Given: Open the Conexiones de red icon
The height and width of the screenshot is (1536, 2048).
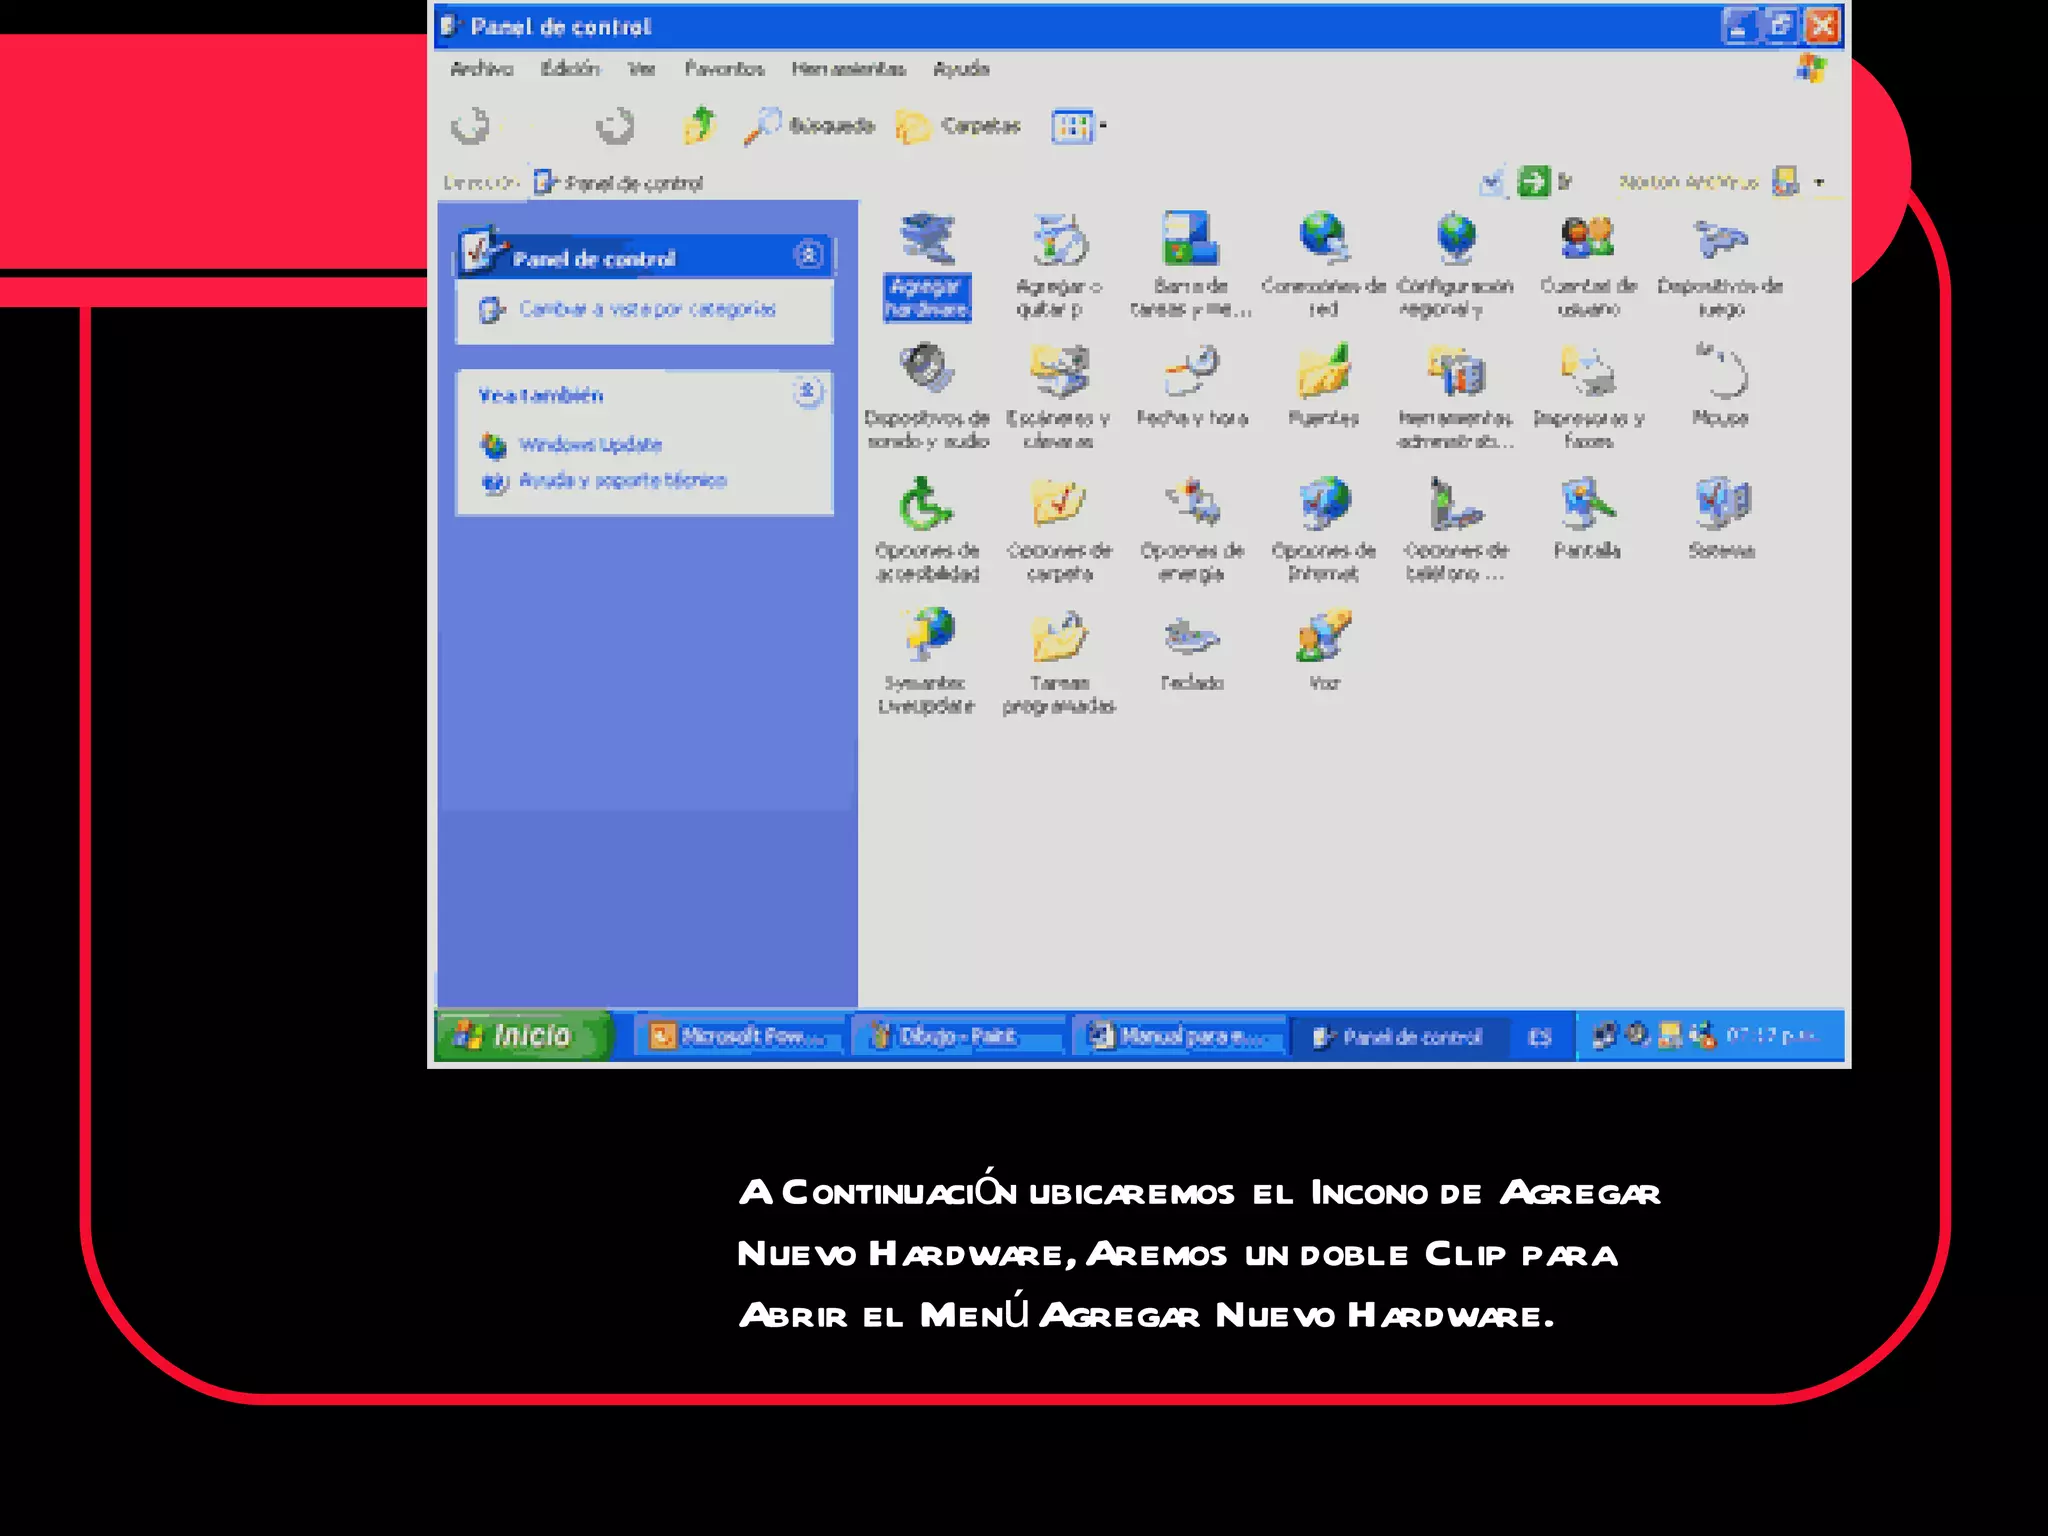Looking at the screenshot, I should tap(1323, 265).
